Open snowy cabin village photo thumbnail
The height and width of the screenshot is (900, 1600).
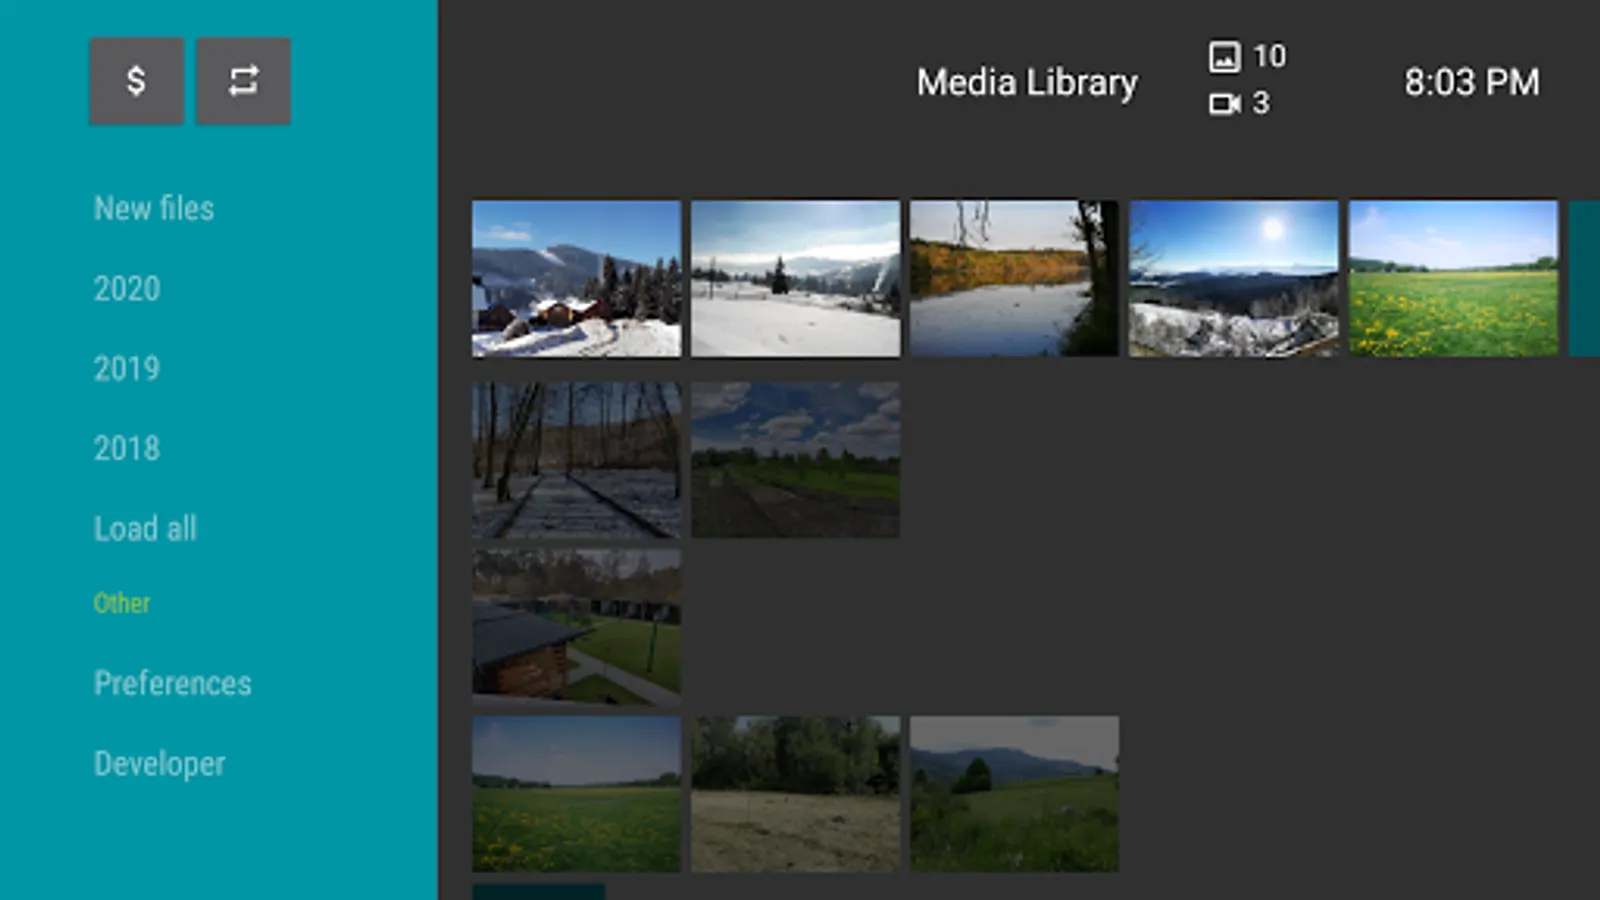point(576,278)
